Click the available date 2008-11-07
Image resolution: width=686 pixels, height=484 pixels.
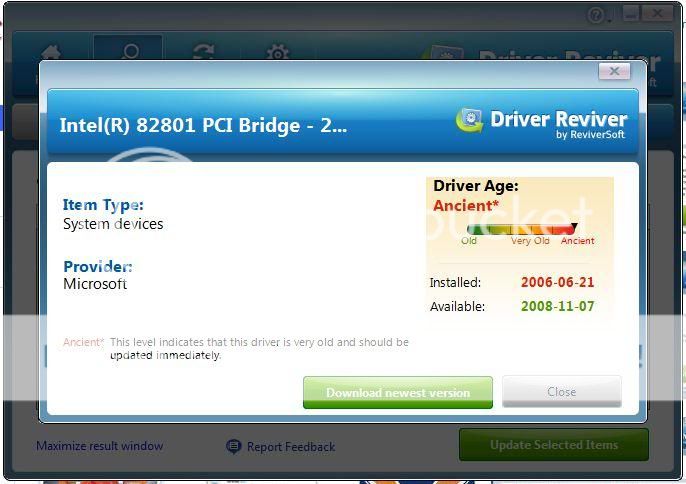tap(557, 306)
